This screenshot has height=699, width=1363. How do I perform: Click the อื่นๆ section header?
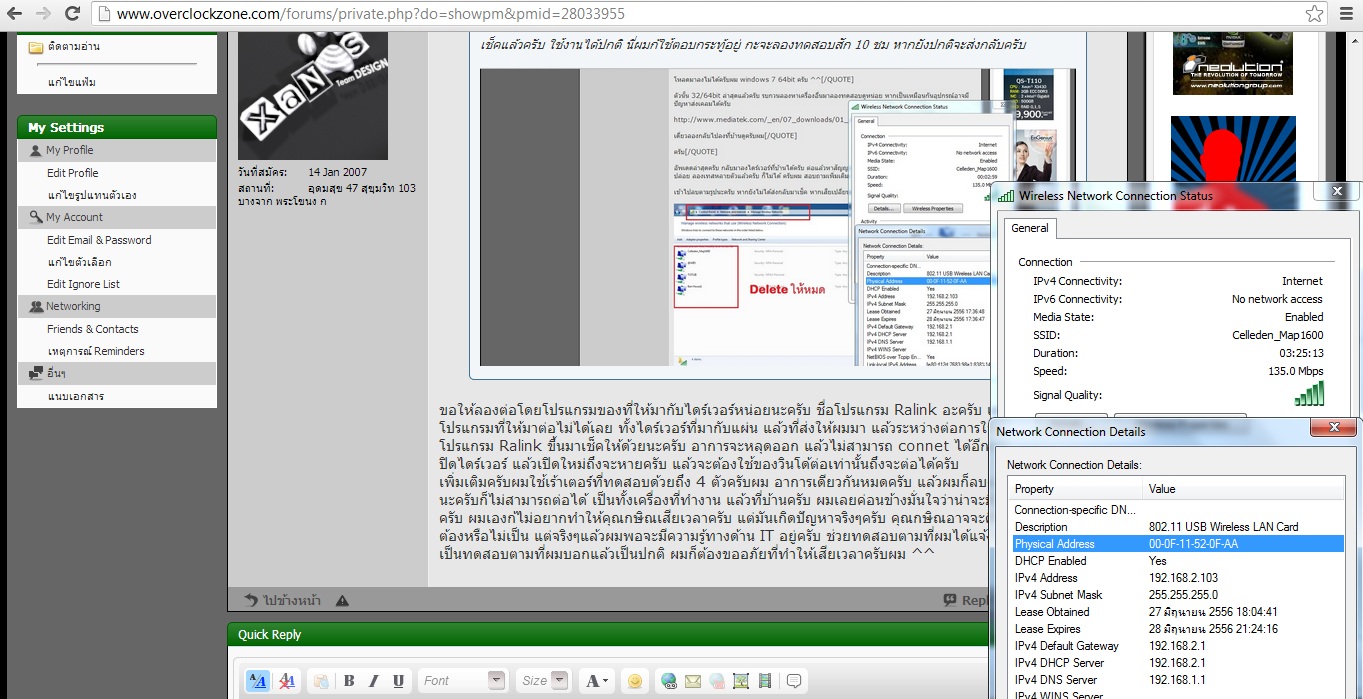coord(117,373)
